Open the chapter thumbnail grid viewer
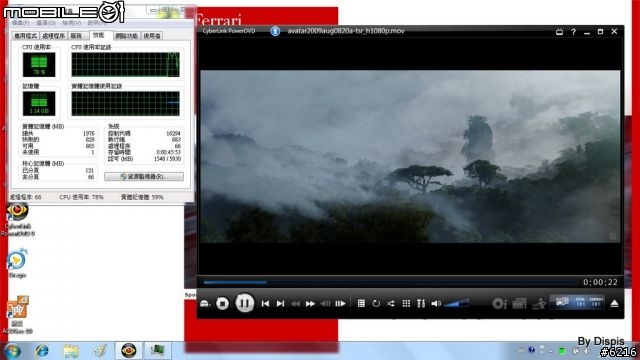This screenshot has height=360, width=640. coord(406,303)
